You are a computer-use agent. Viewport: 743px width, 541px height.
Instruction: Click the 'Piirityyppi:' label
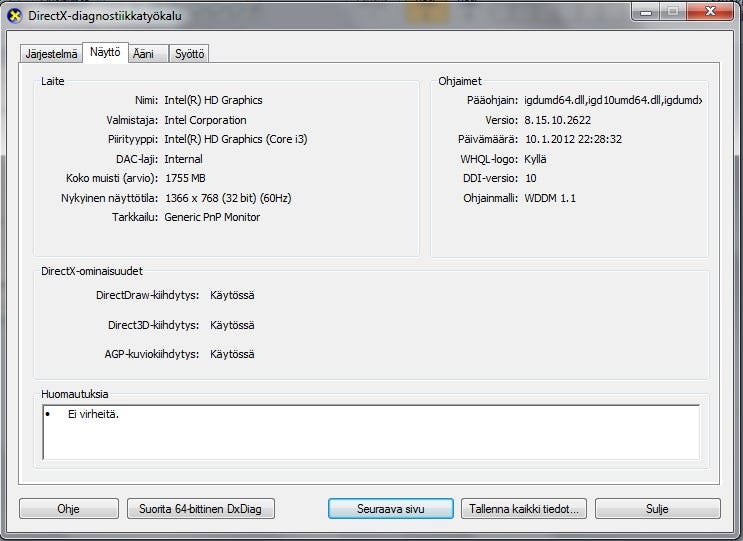tap(133, 139)
